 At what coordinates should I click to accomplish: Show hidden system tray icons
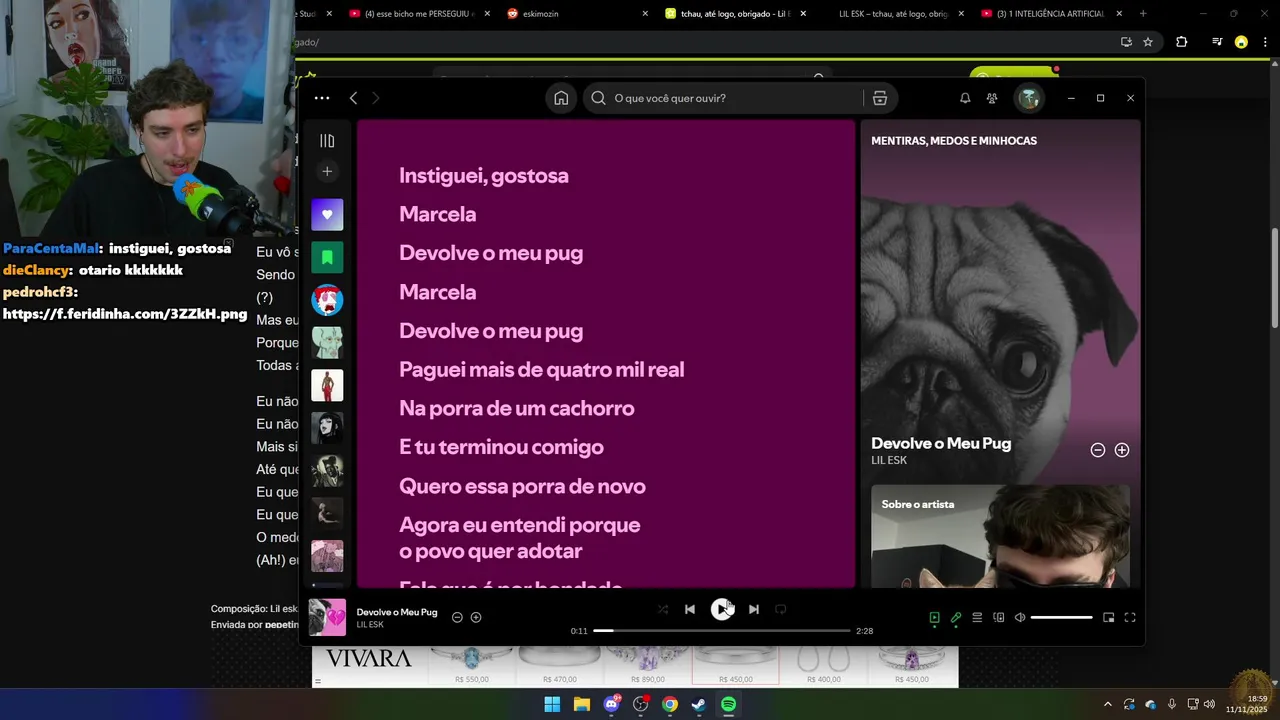click(1107, 704)
